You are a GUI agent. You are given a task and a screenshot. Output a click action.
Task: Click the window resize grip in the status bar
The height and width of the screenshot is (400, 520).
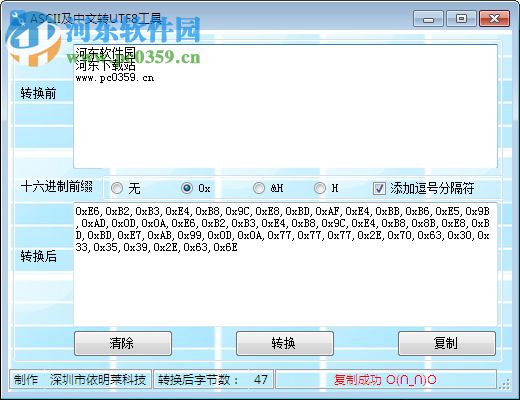pos(504,384)
